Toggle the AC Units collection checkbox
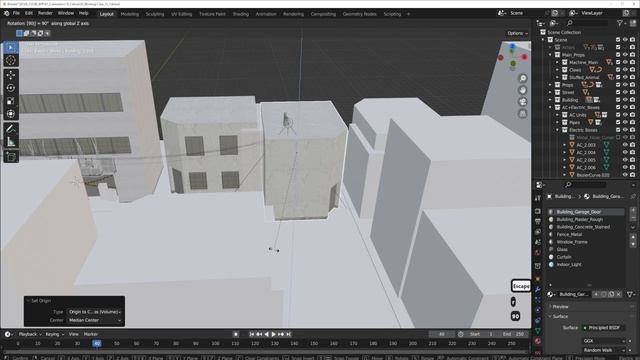 pyautogui.click(x=618, y=115)
